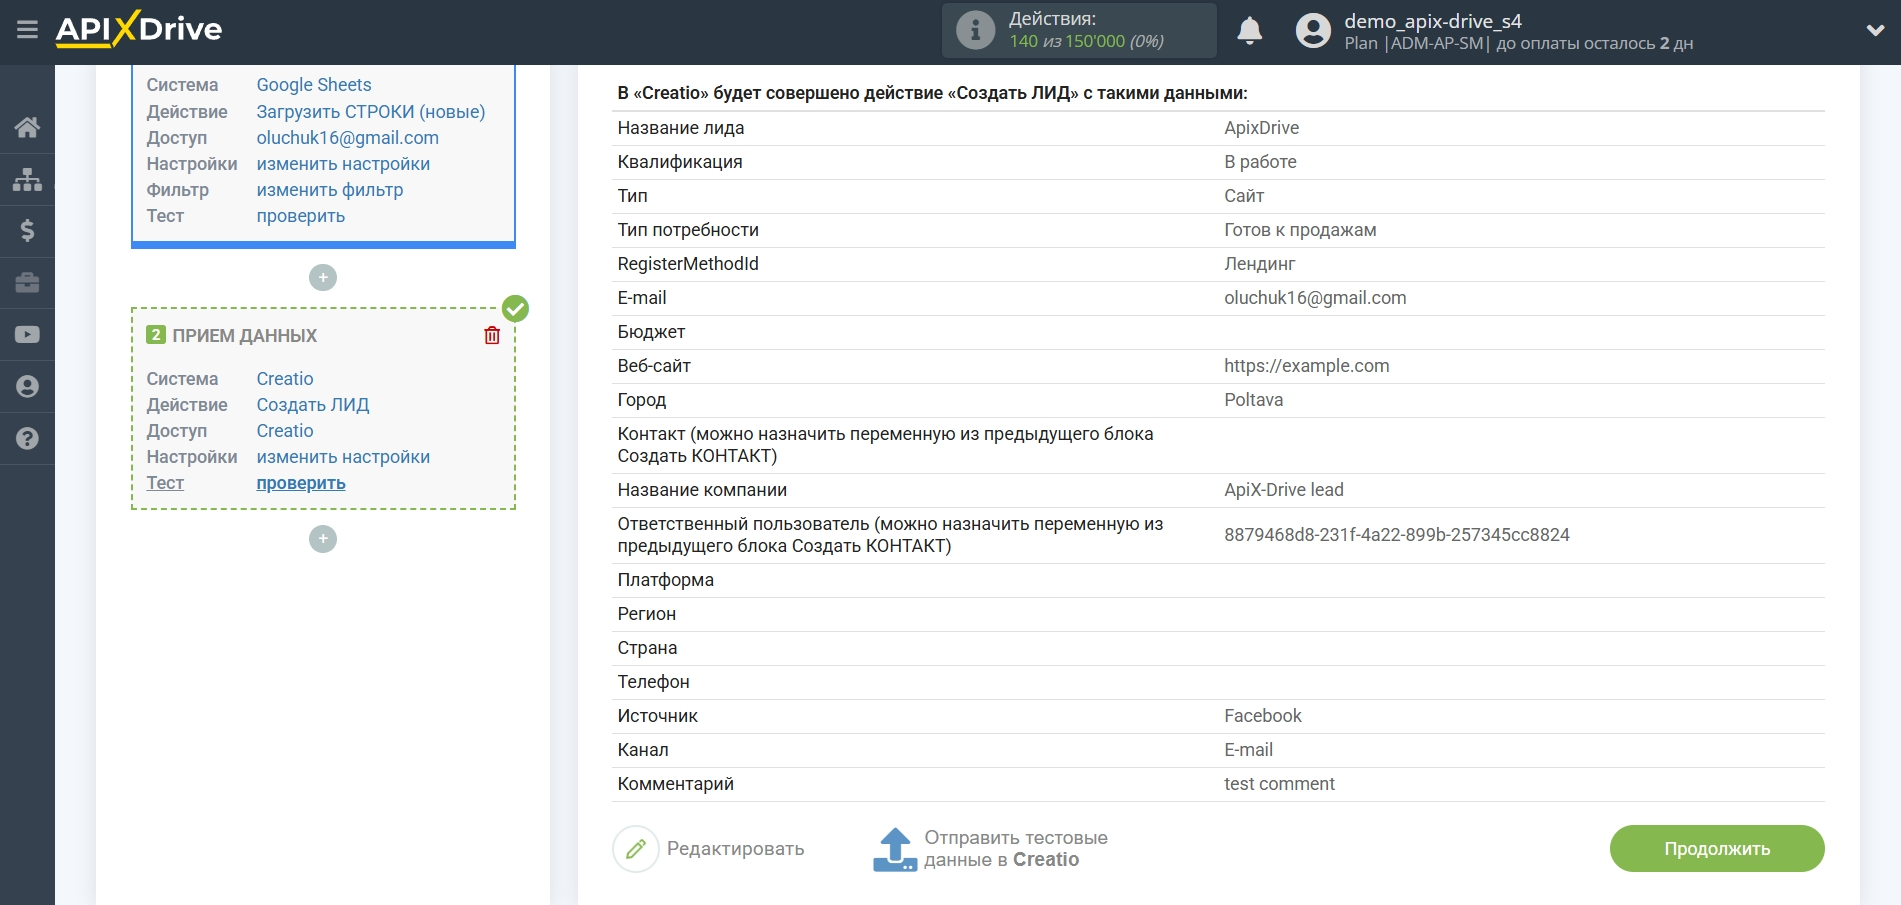Click the Создать ЛИД action link

tap(312, 405)
